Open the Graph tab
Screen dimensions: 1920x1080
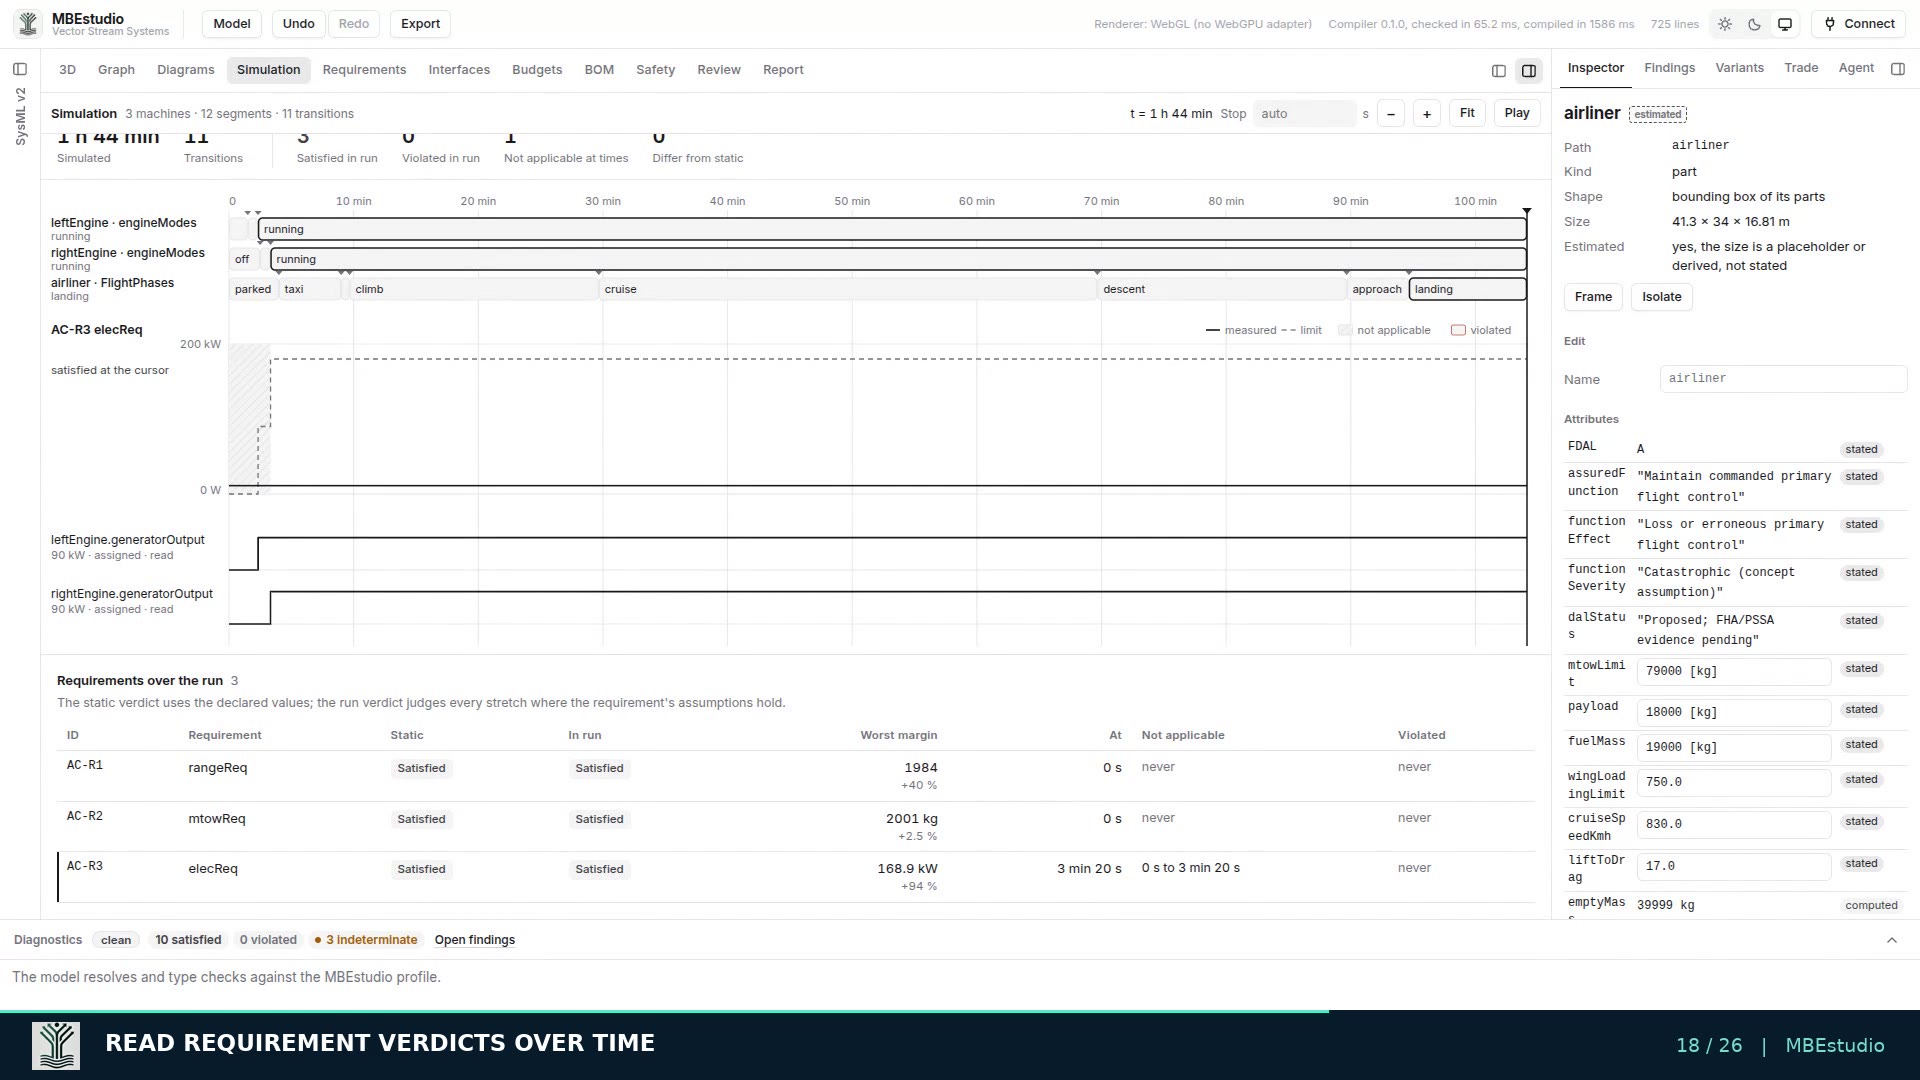pos(116,70)
